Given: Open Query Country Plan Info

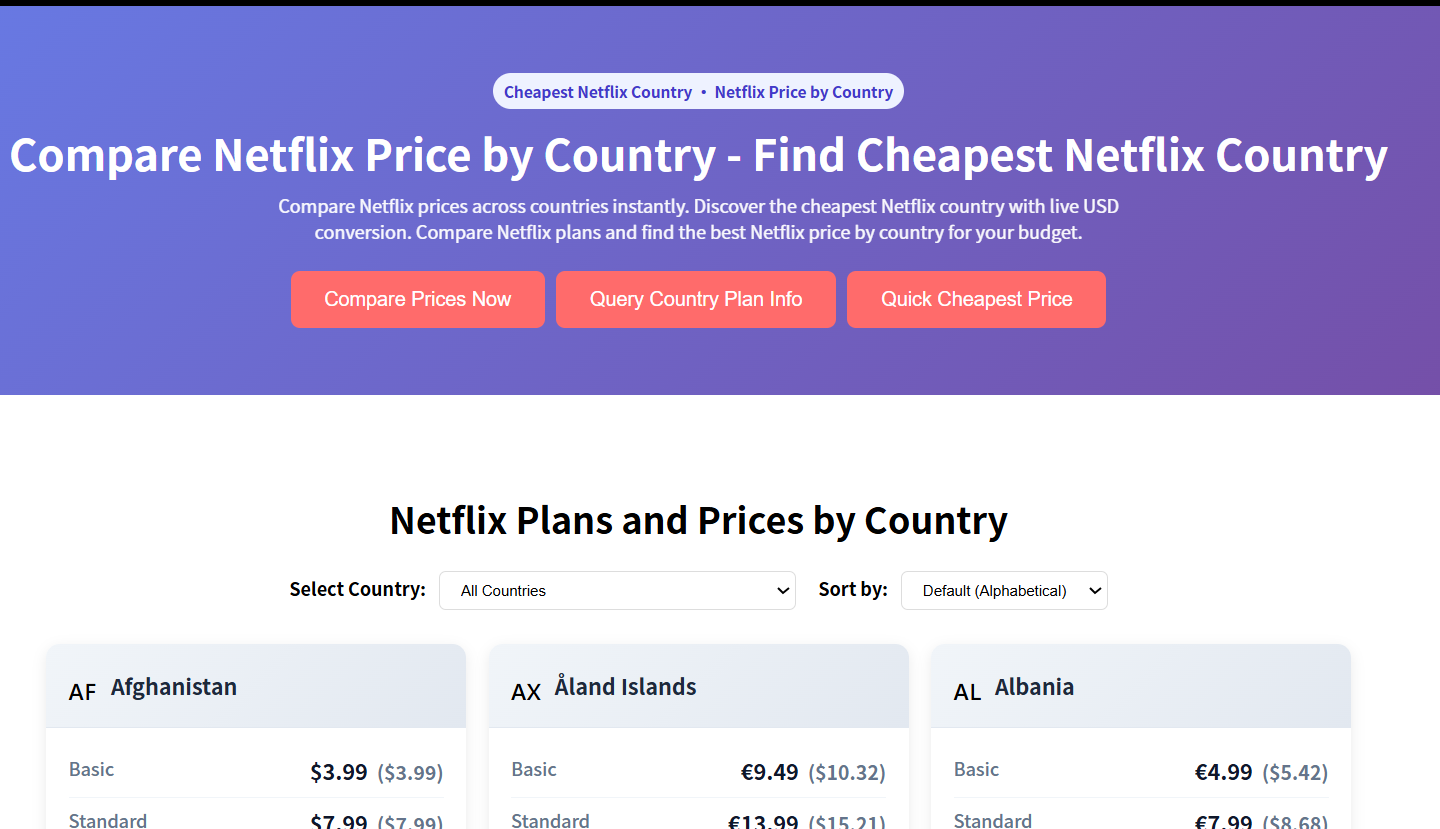Looking at the screenshot, I should coord(695,299).
